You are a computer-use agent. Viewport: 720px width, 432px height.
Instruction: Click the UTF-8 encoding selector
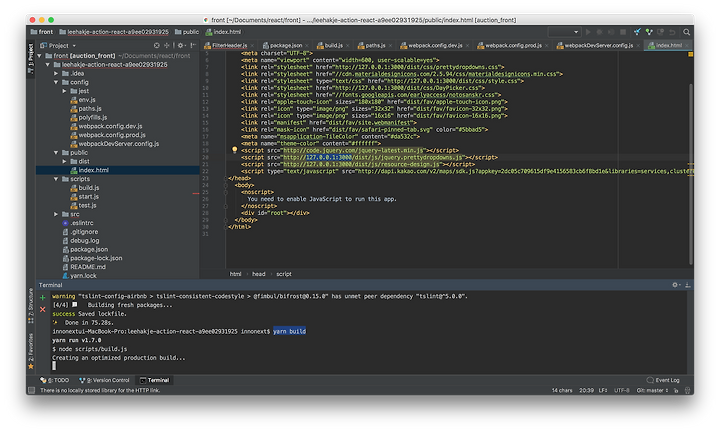point(622,391)
